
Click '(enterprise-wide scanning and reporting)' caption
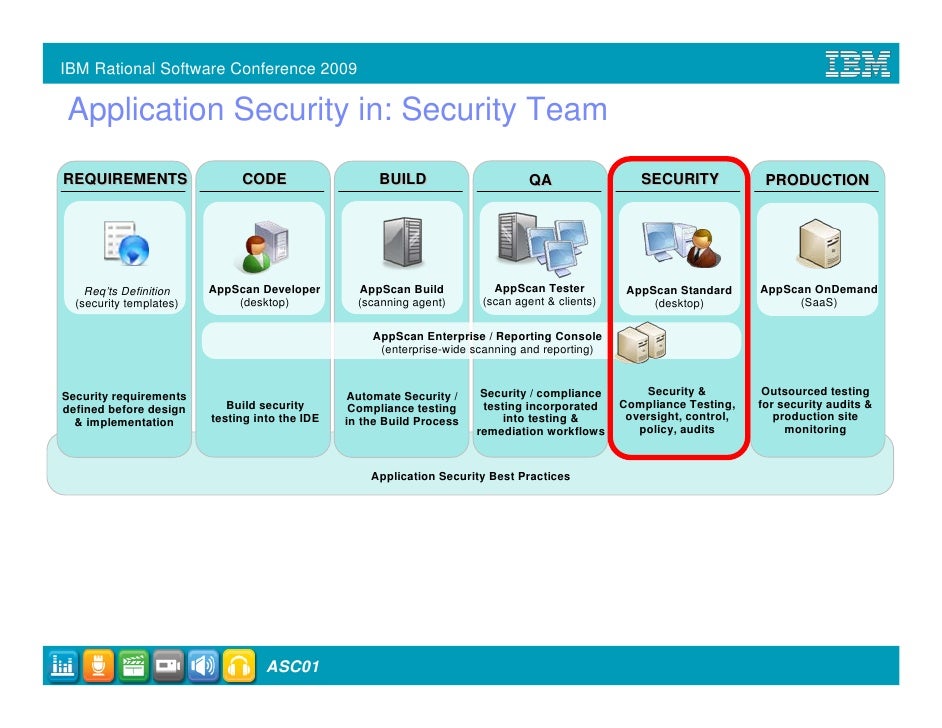point(487,350)
